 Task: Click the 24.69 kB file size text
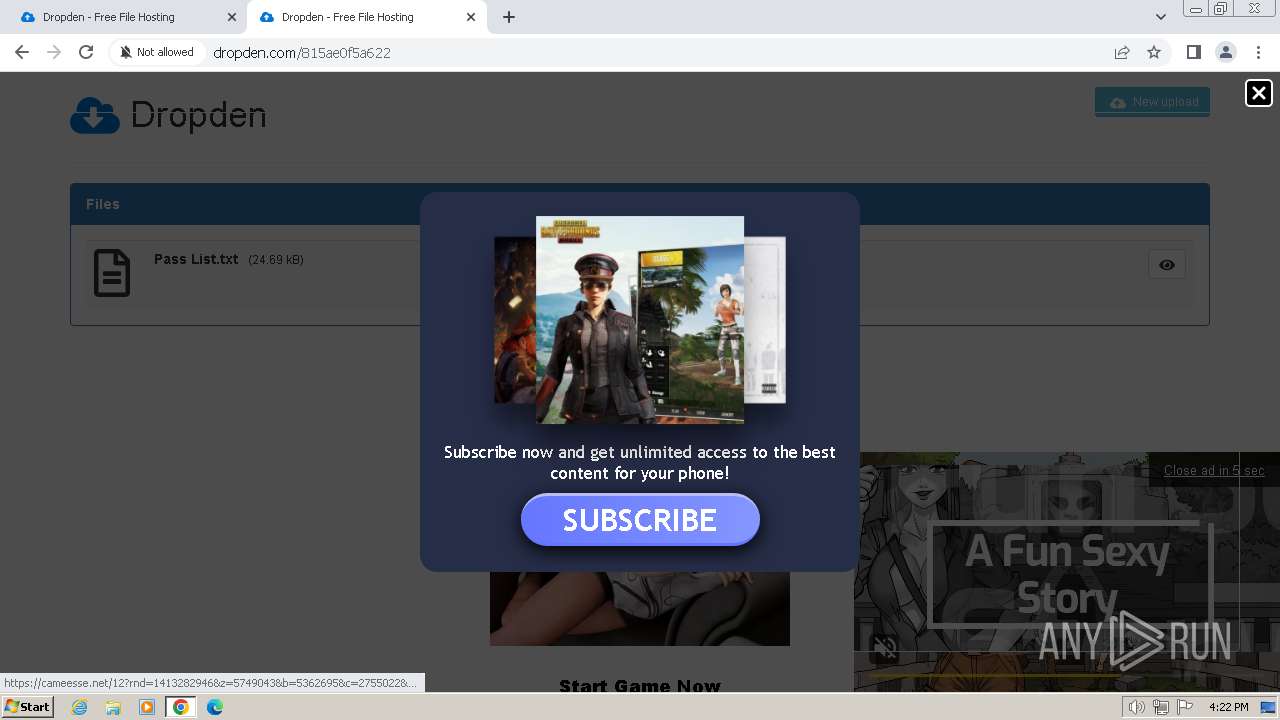pos(276,260)
